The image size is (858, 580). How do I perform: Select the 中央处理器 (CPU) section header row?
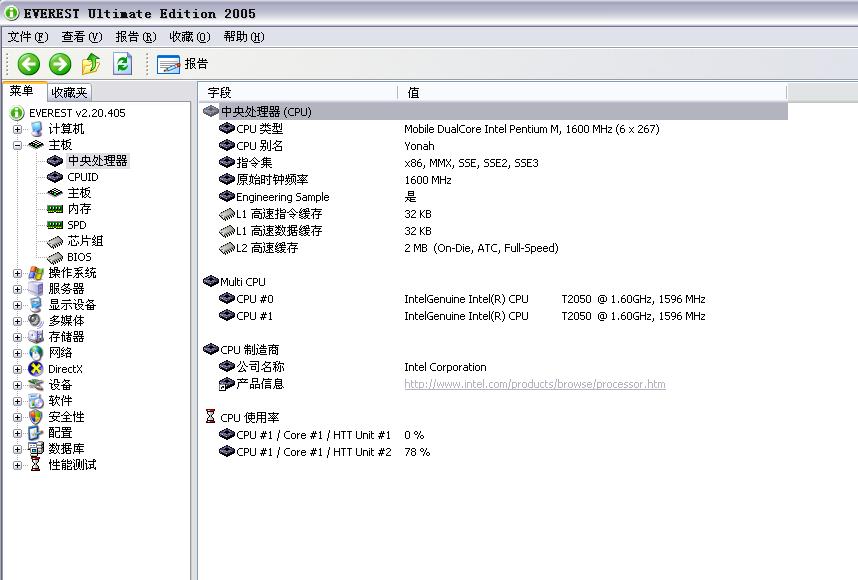495,112
